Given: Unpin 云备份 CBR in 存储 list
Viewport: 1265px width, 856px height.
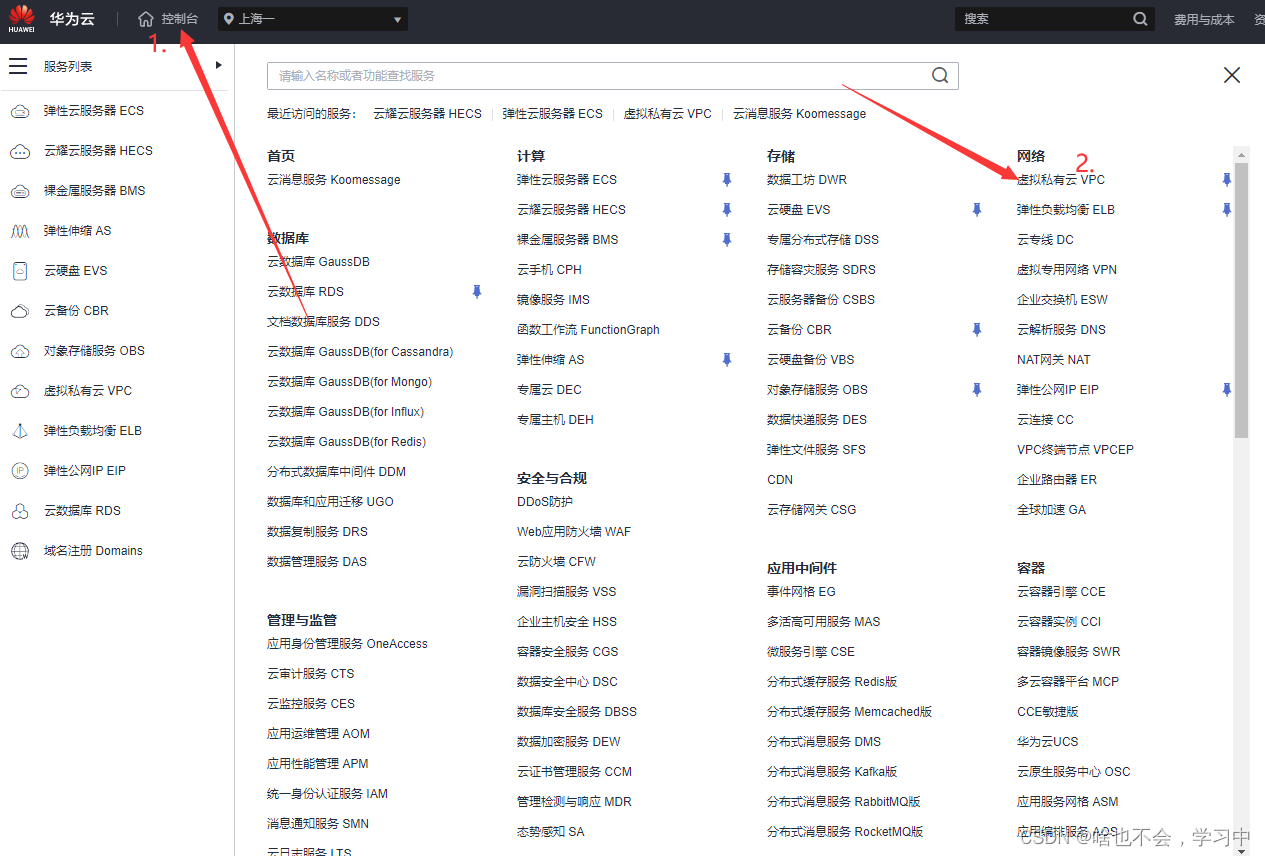Looking at the screenshot, I should click(977, 329).
